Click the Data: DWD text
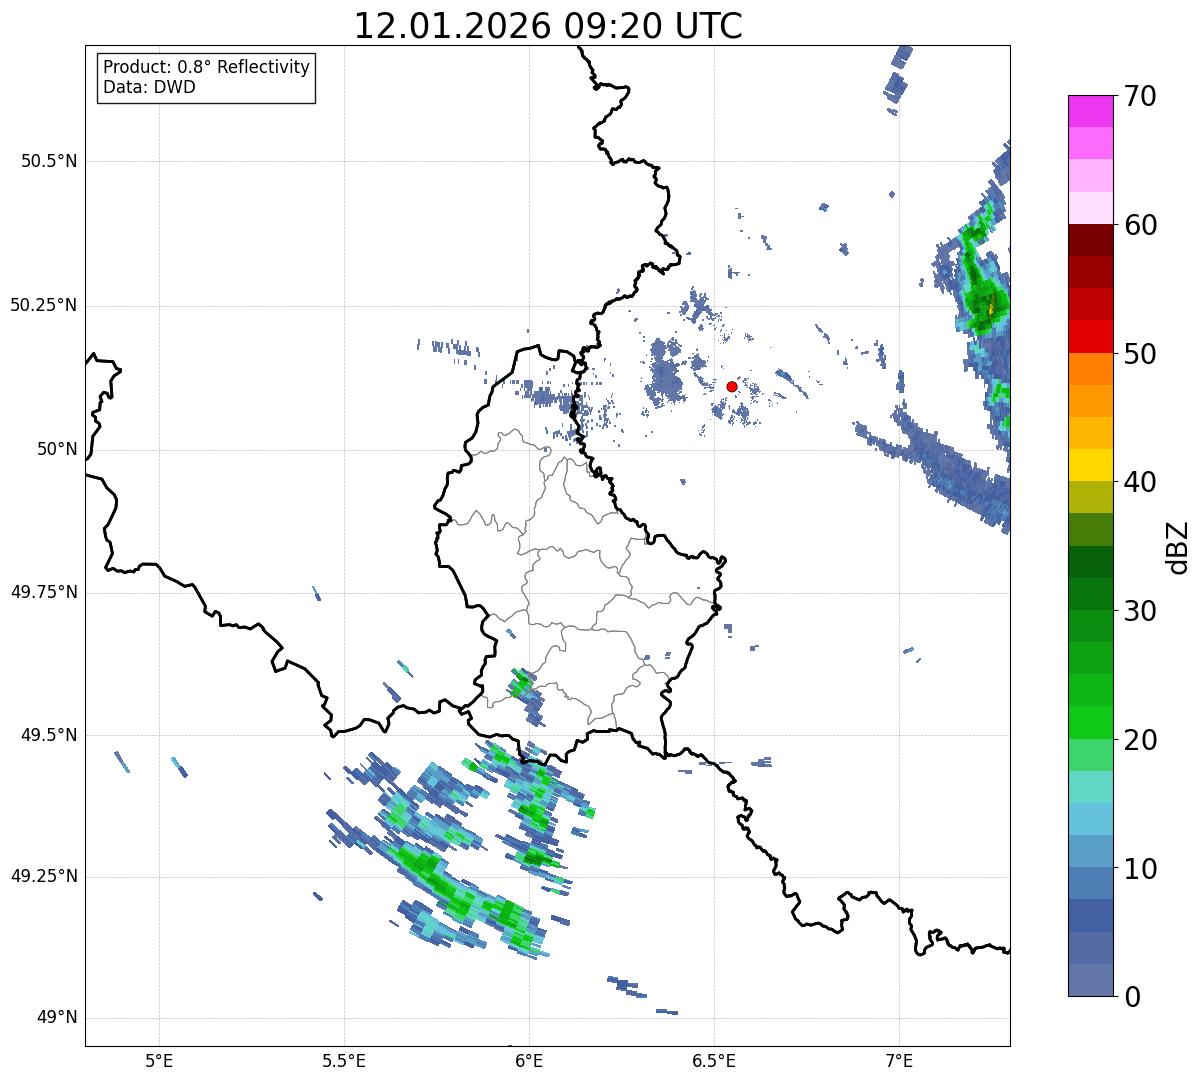This screenshot has height=1081, width=1202. [x=149, y=87]
